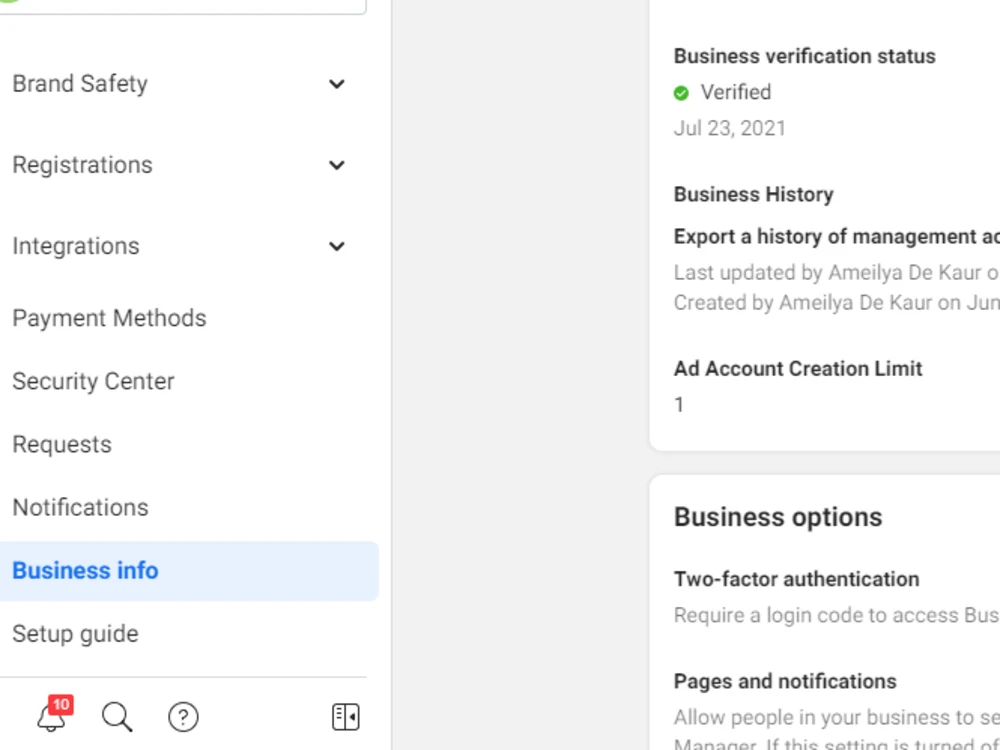Click the red 10 notification badge
The height and width of the screenshot is (750, 1000).
(61, 705)
